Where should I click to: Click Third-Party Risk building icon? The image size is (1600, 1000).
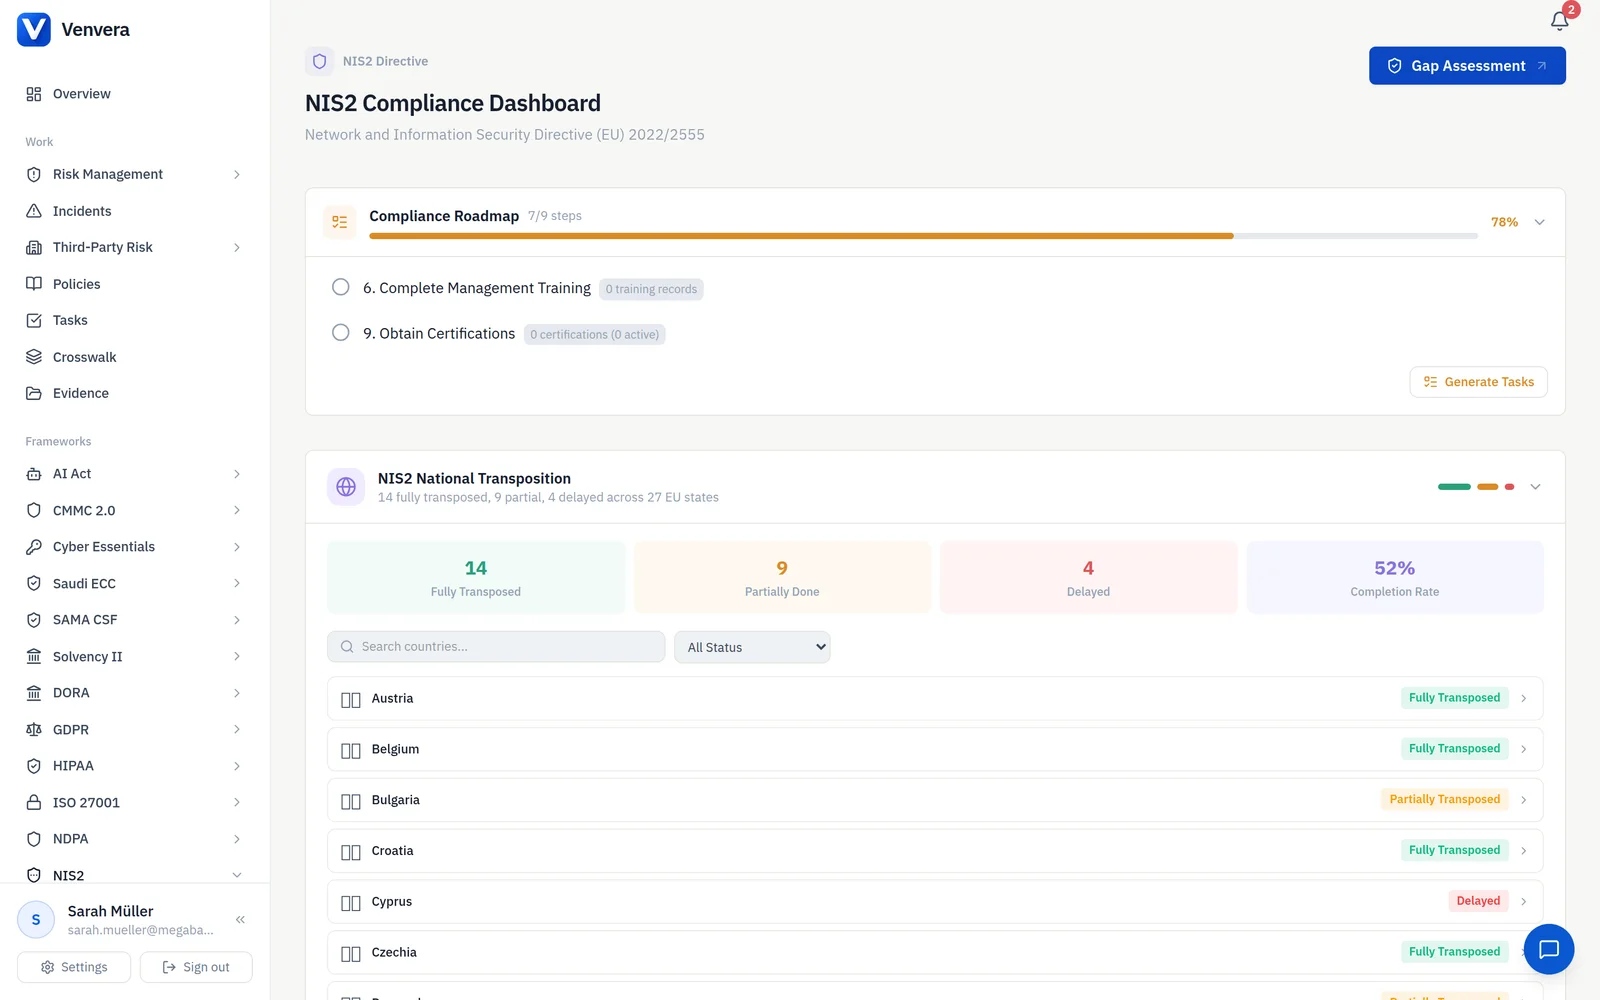[34, 247]
